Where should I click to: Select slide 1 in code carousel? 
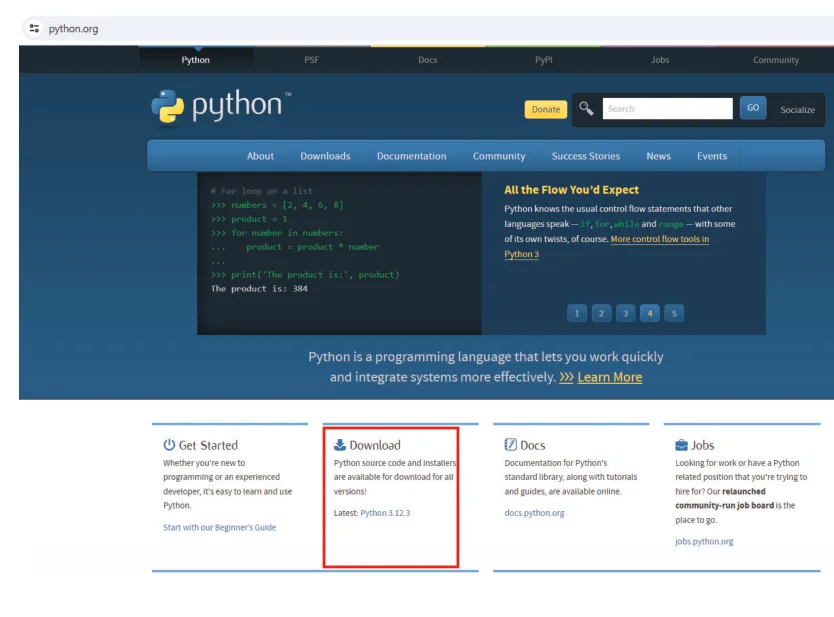click(x=577, y=313)
